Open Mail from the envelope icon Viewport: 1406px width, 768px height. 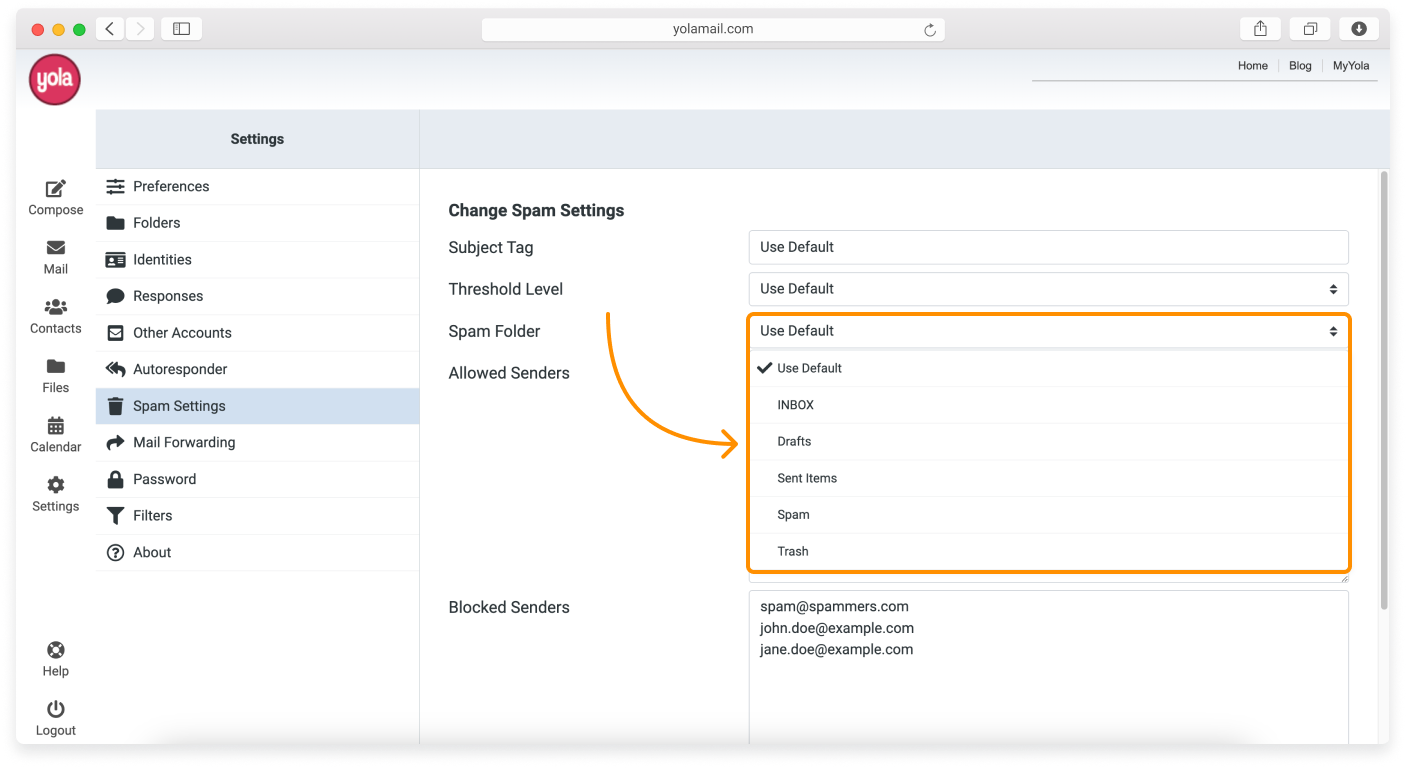click(55, 248)
